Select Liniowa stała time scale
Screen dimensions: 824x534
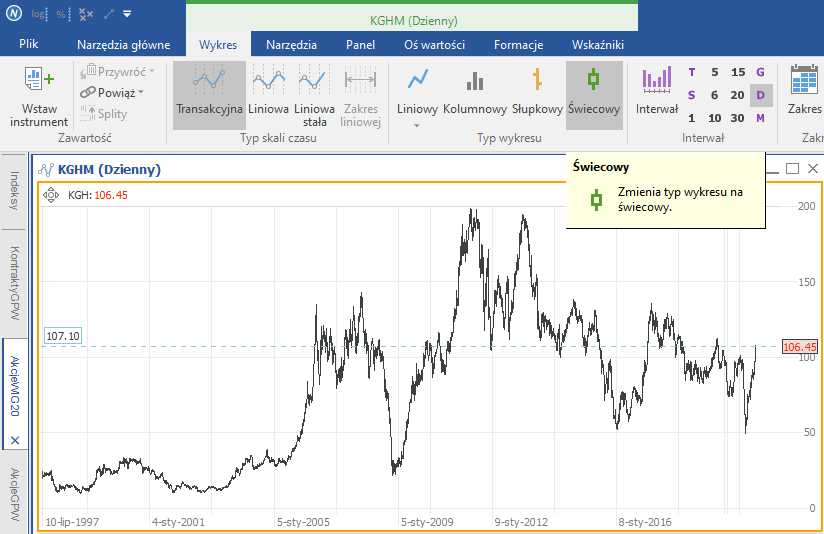[x=314, y=95]
